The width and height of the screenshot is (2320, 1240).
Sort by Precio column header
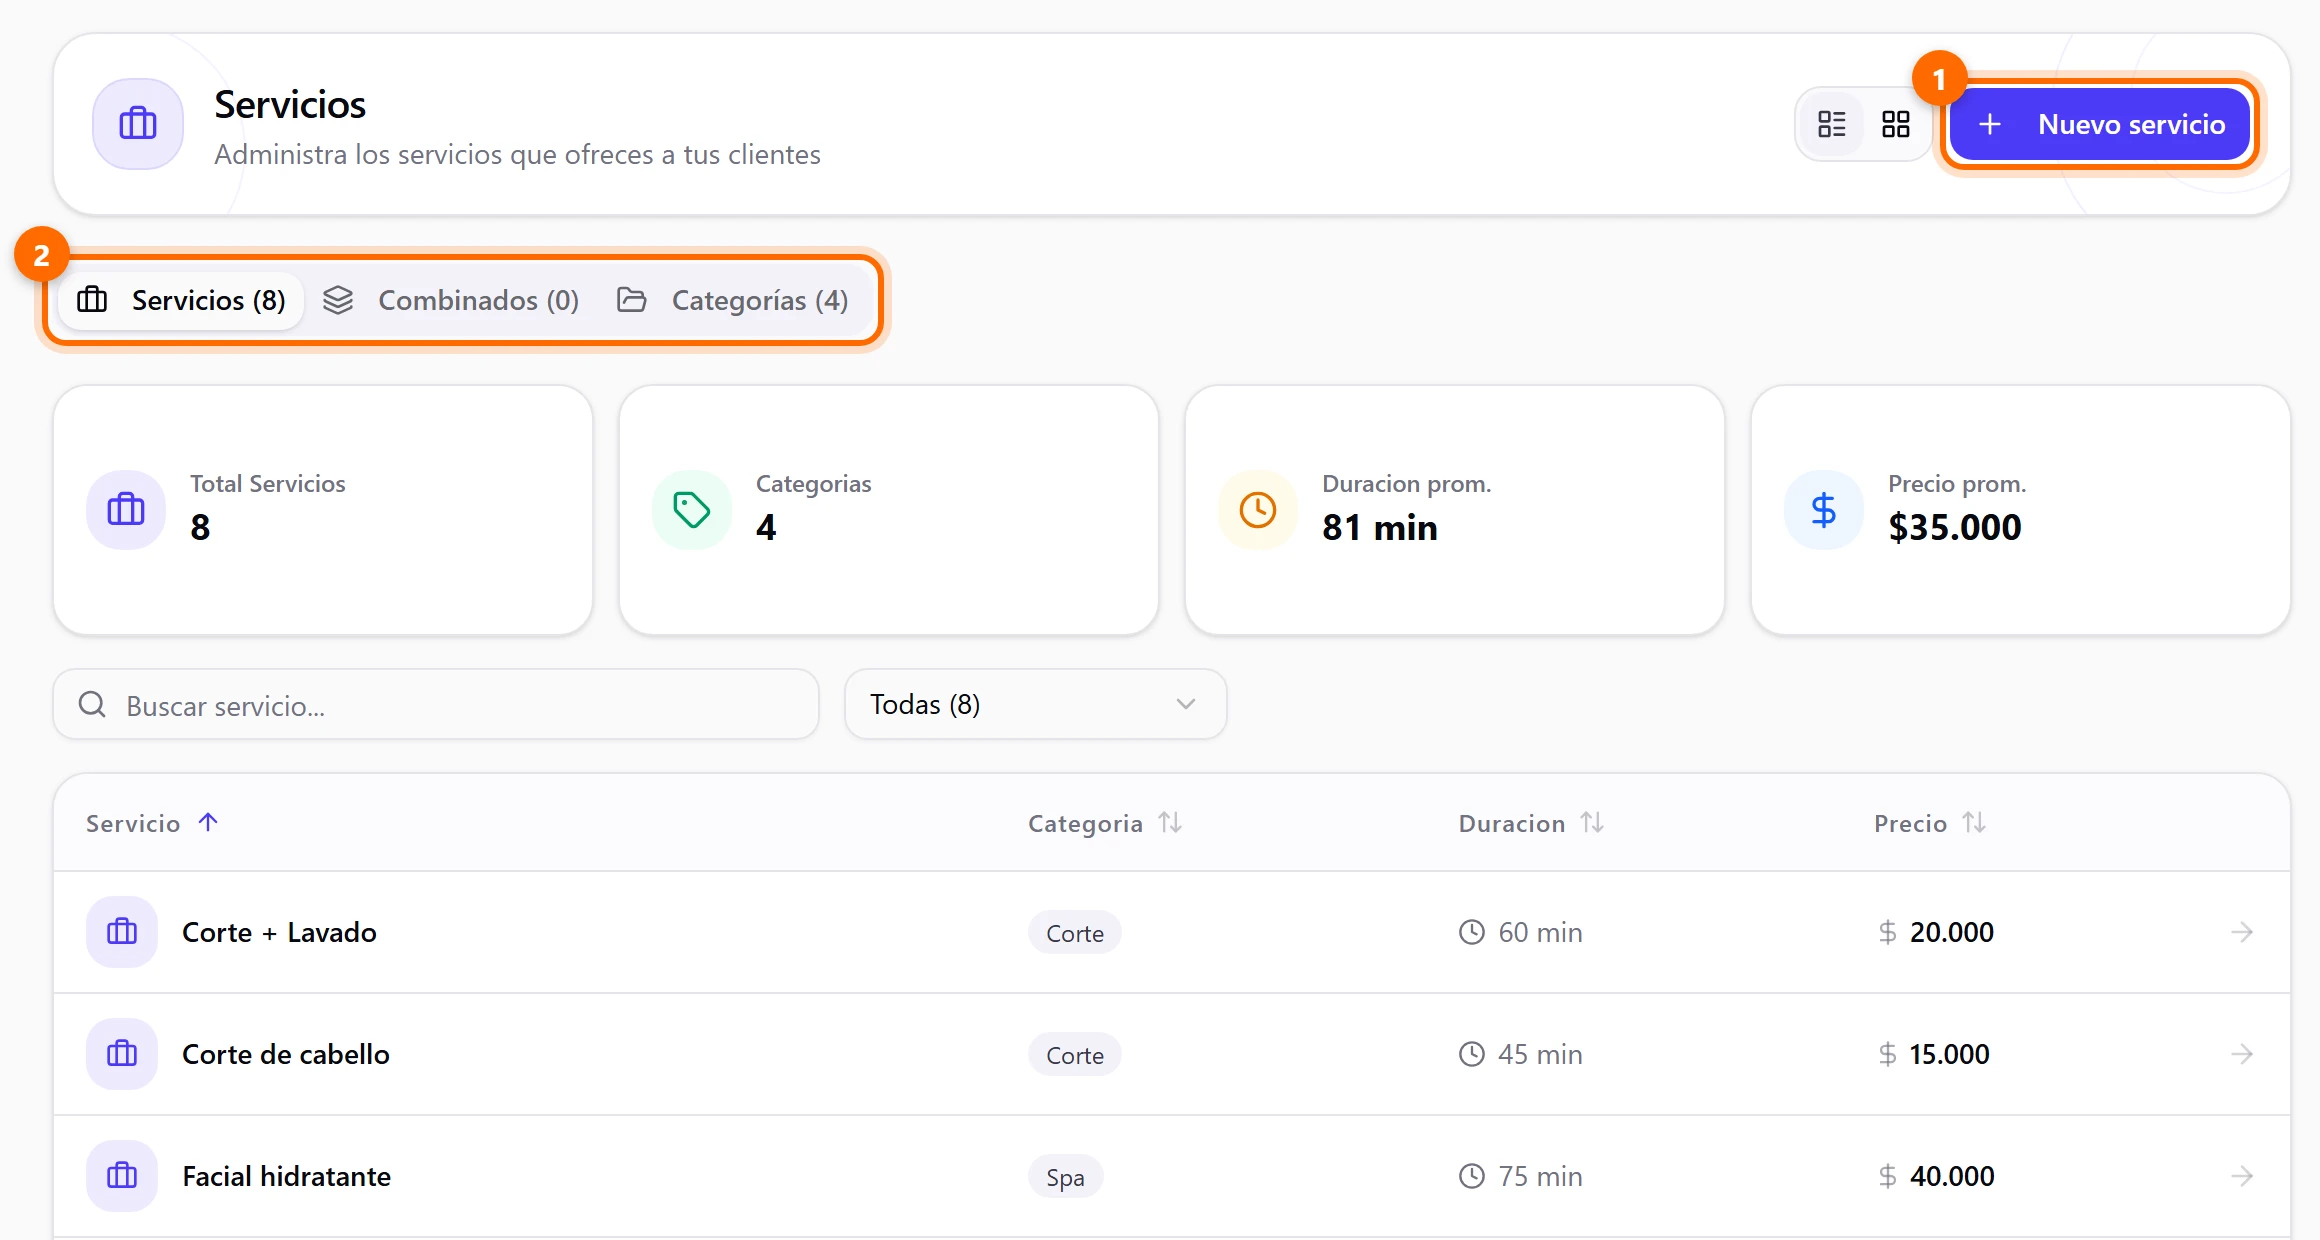click(1930, 823)
